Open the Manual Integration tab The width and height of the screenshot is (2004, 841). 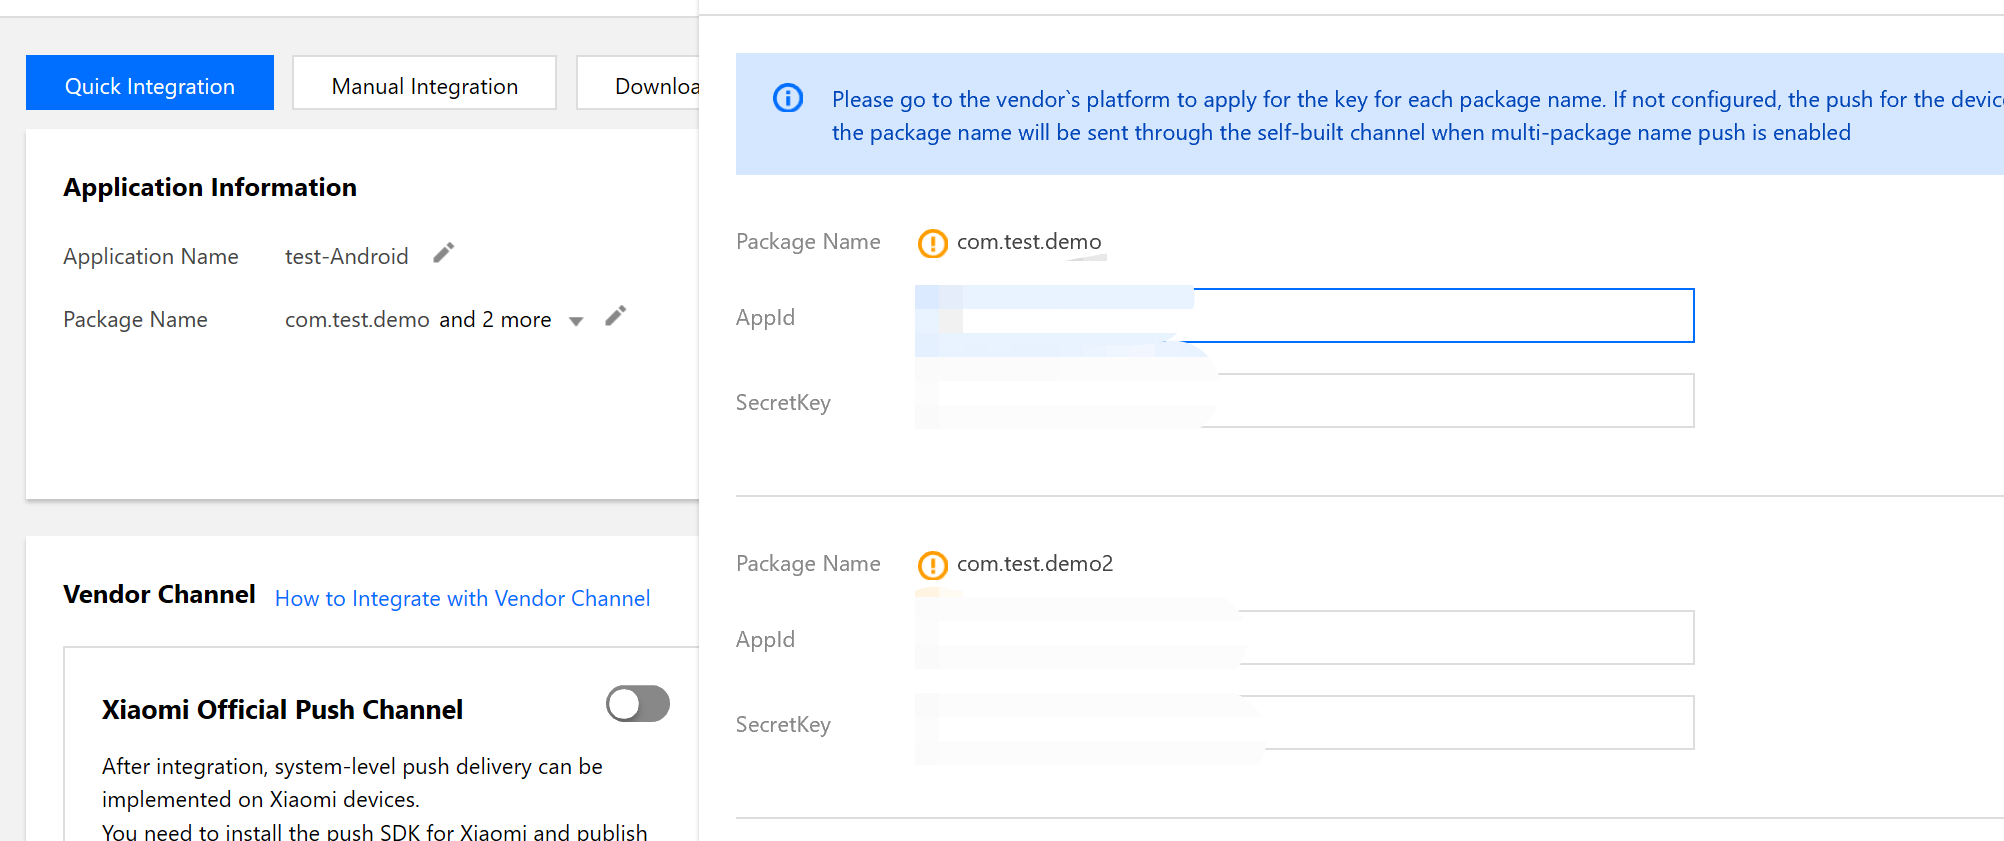pyautogui.click(x=424, y=86)
